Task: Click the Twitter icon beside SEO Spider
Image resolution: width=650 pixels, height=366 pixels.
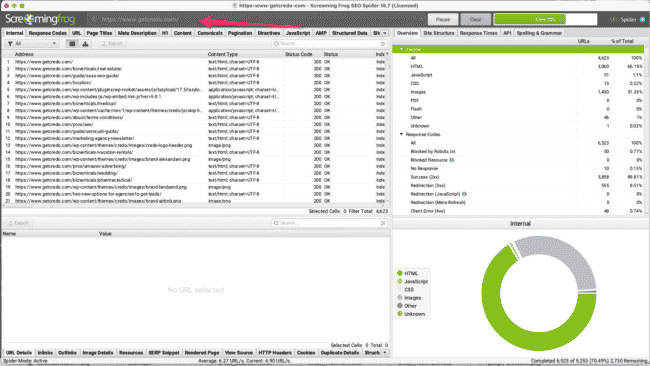Action: (642, 19)
